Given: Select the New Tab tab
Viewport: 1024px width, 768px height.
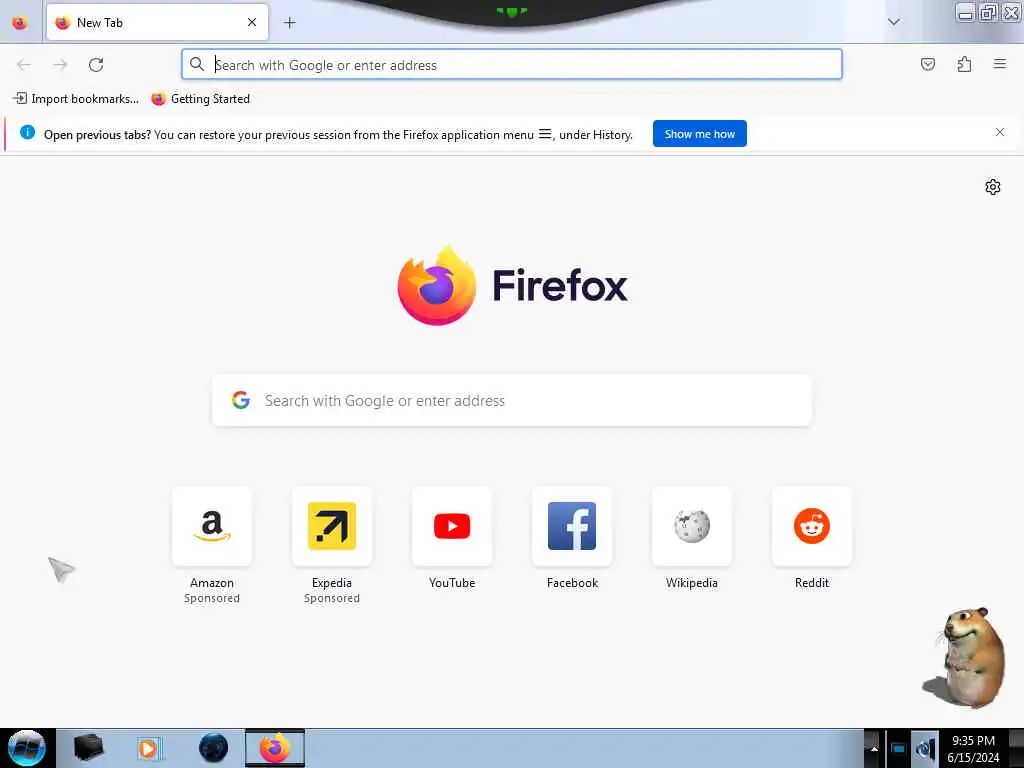Looking at the screenshot, I should [157, 22].
